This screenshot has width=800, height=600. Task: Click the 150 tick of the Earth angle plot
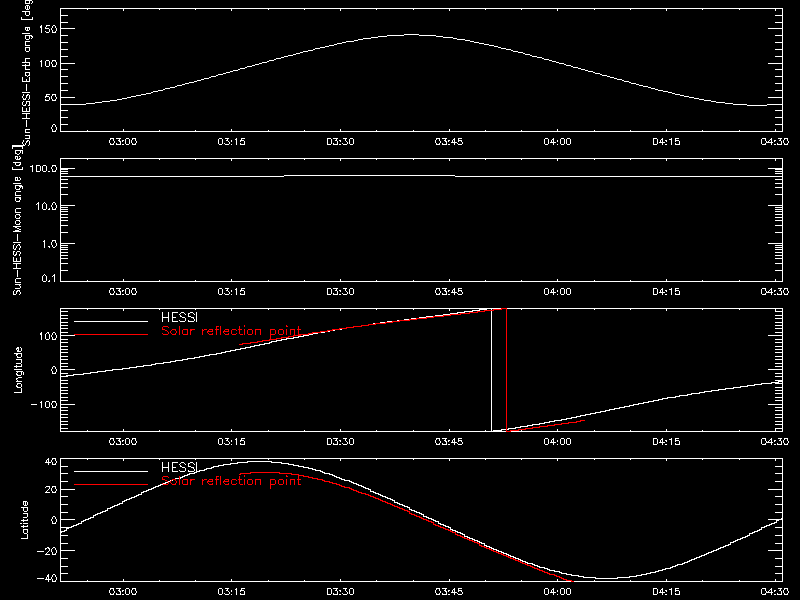[48, 29]
